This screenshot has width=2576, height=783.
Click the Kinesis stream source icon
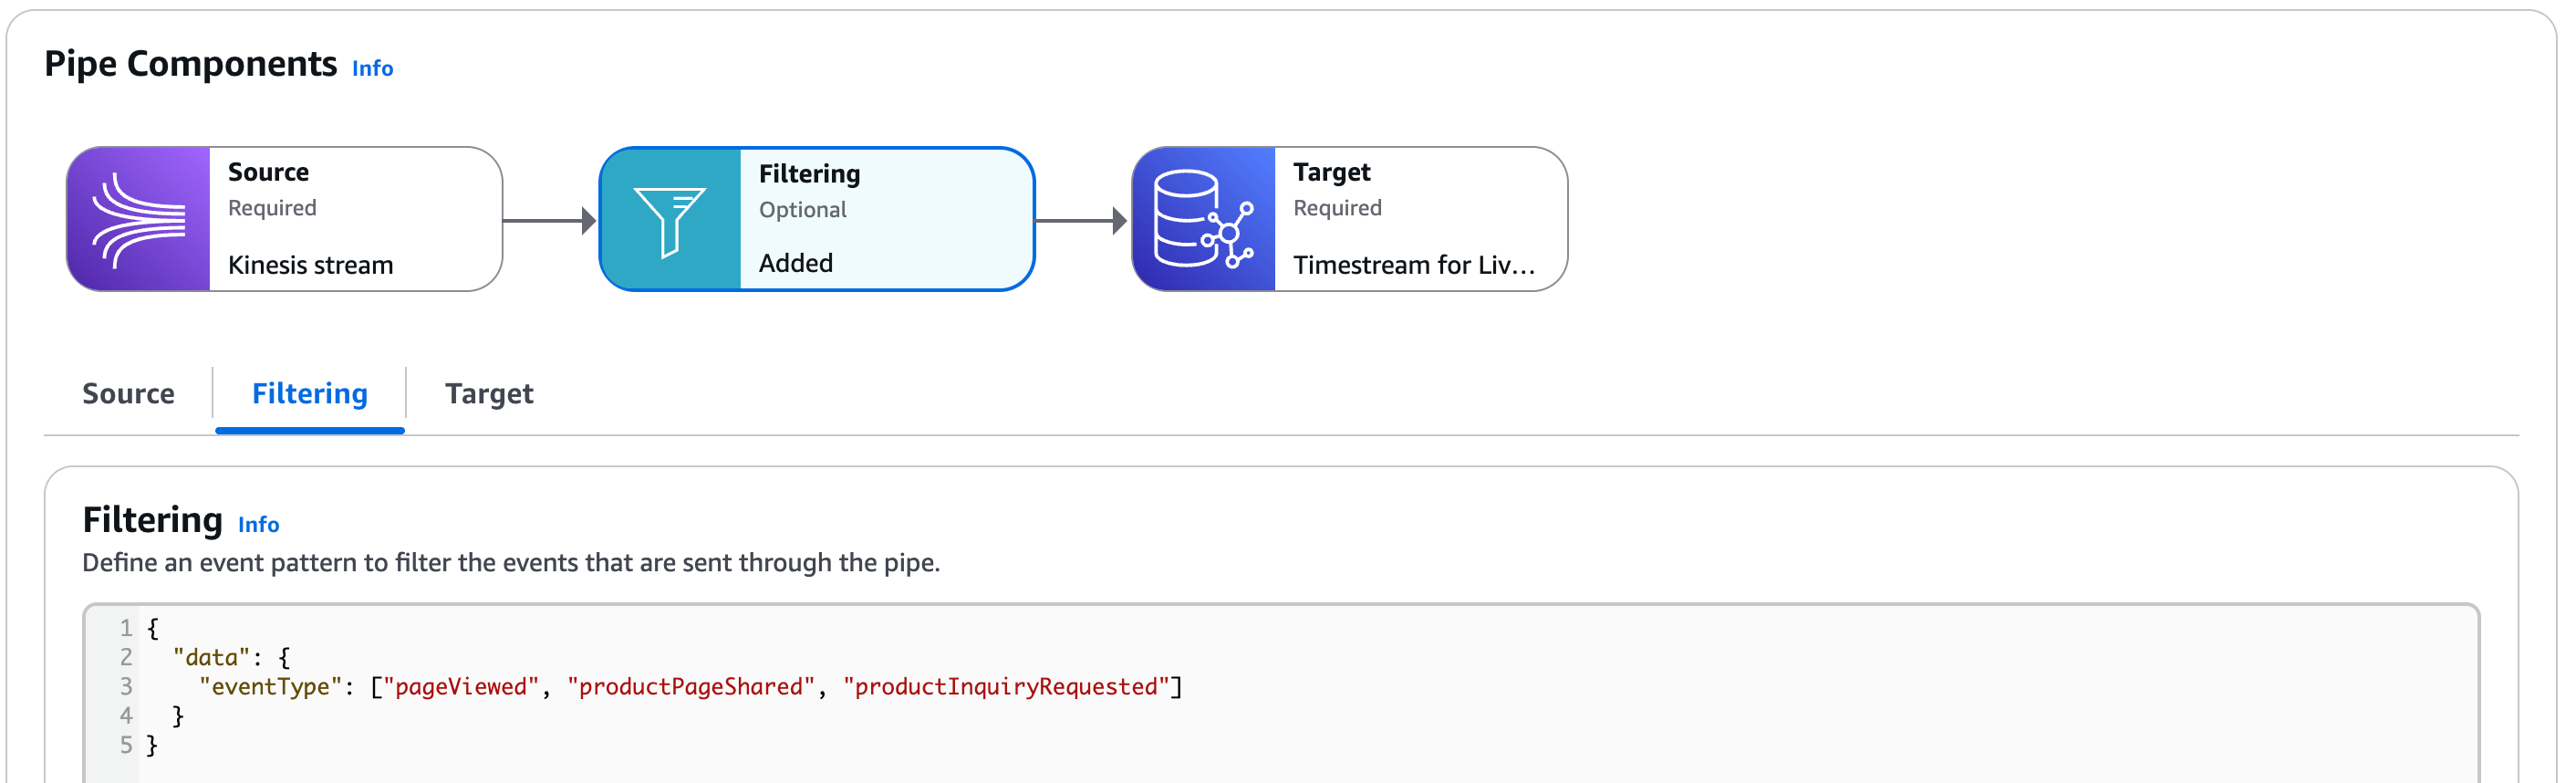pyautogui.click(x=138, y=219)
